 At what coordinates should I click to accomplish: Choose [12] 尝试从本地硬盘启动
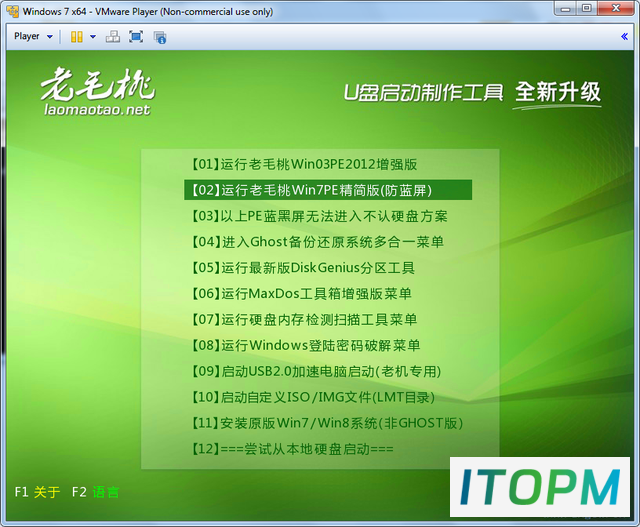point(292,449)
